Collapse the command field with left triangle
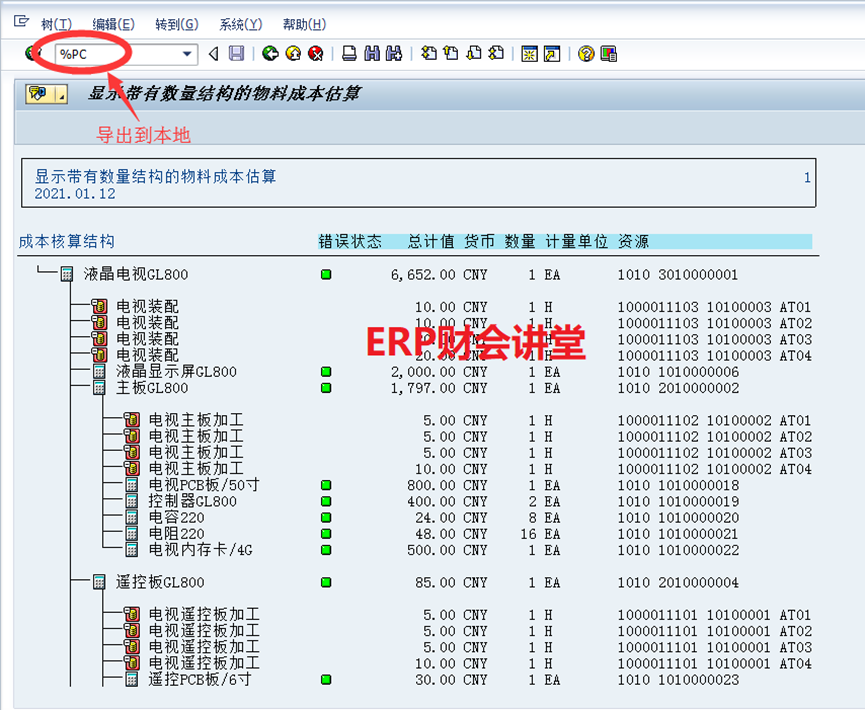The width and height of the screenshot is (865, 710). (x=213, y=54)
